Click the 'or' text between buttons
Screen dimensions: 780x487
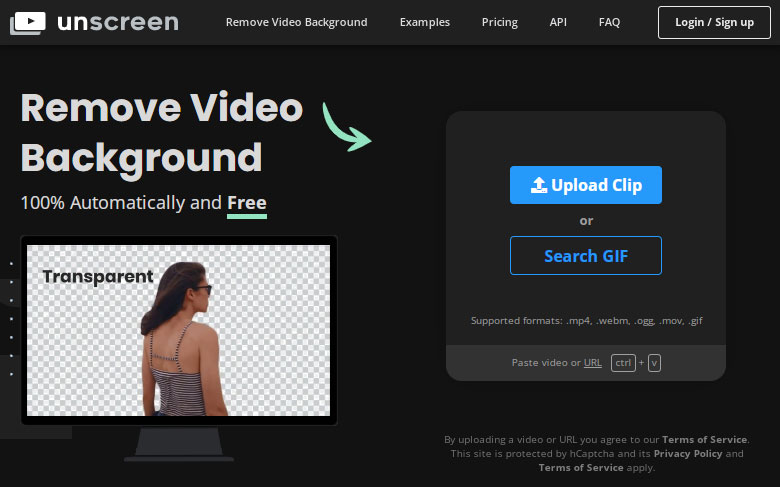tap(586, 220)
